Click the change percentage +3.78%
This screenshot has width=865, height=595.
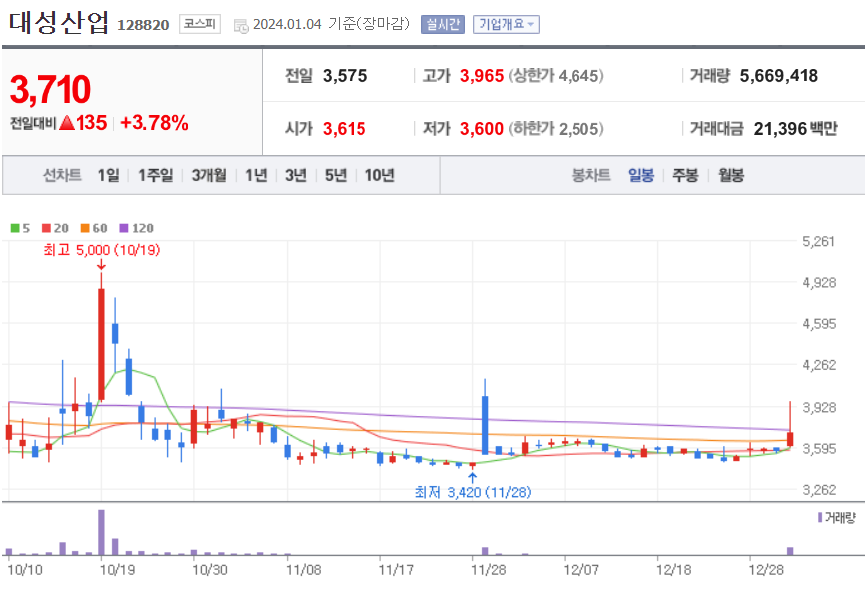[x=154, y=123]
